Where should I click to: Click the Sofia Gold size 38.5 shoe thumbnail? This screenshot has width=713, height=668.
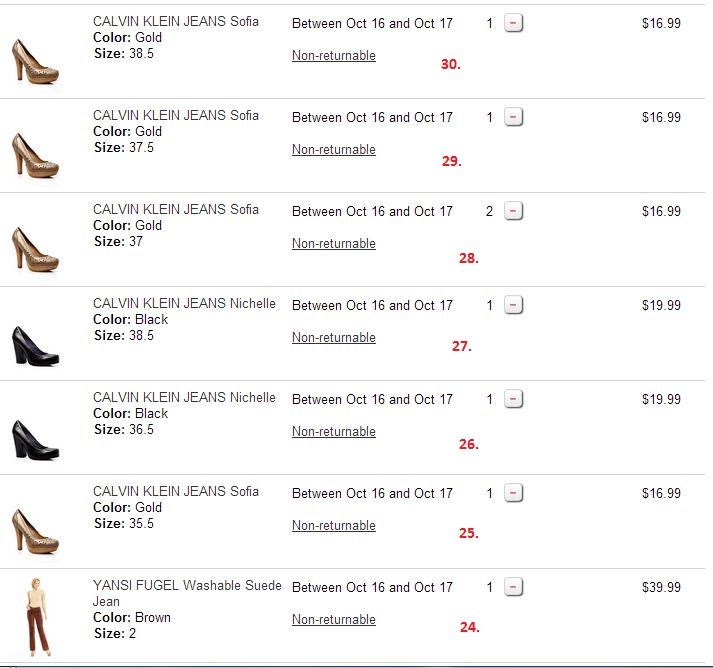(x=35, y=61)
